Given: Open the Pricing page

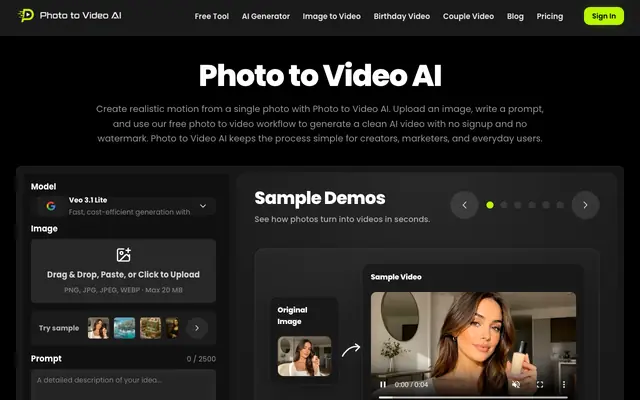Looking at the screenshot, I should (549, 16).
